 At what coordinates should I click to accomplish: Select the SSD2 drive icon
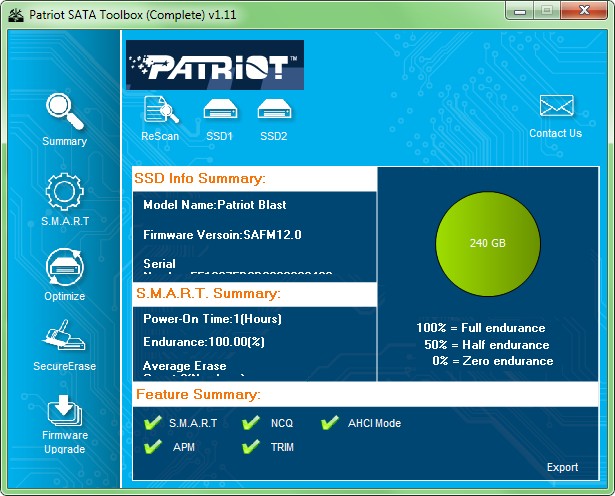click(x=274, y=109)
